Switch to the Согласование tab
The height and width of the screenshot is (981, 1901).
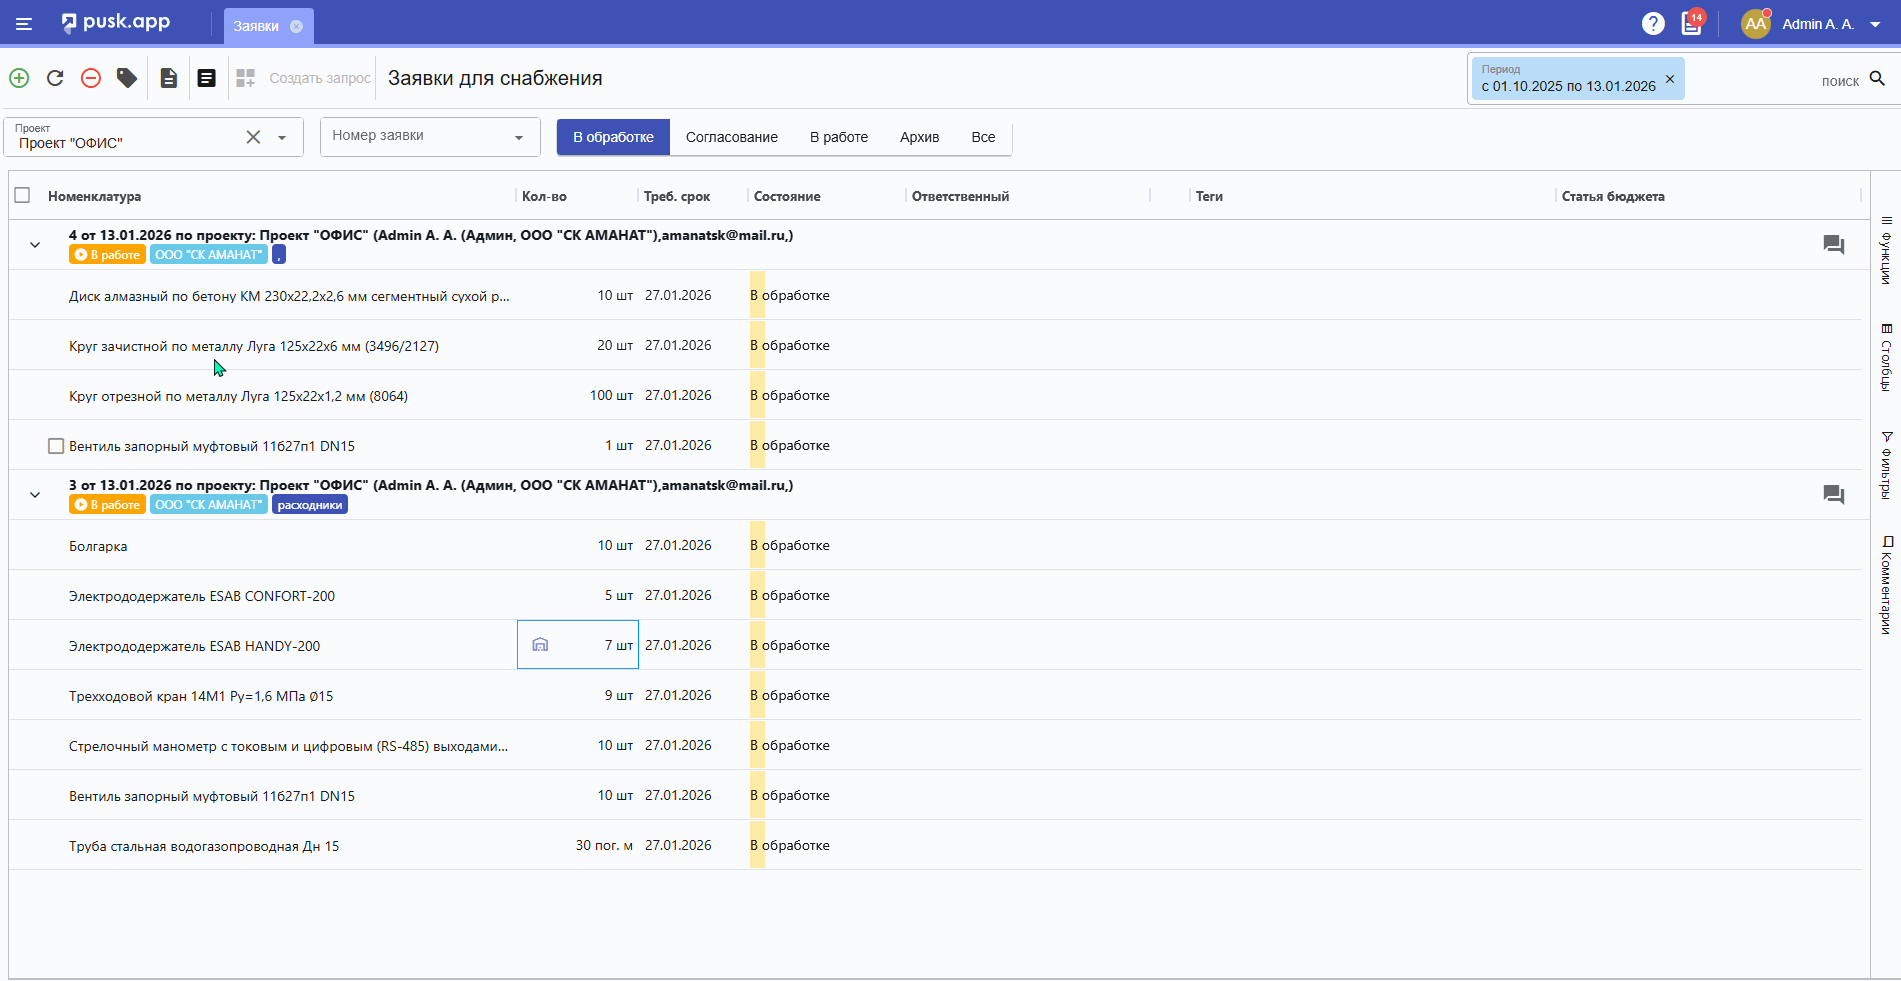731,137
